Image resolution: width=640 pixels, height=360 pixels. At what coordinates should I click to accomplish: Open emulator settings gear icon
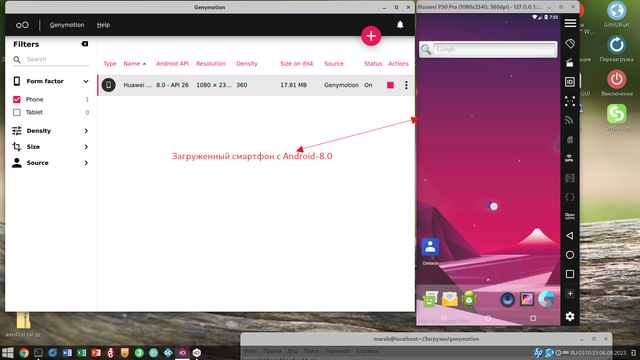[570, 316]
